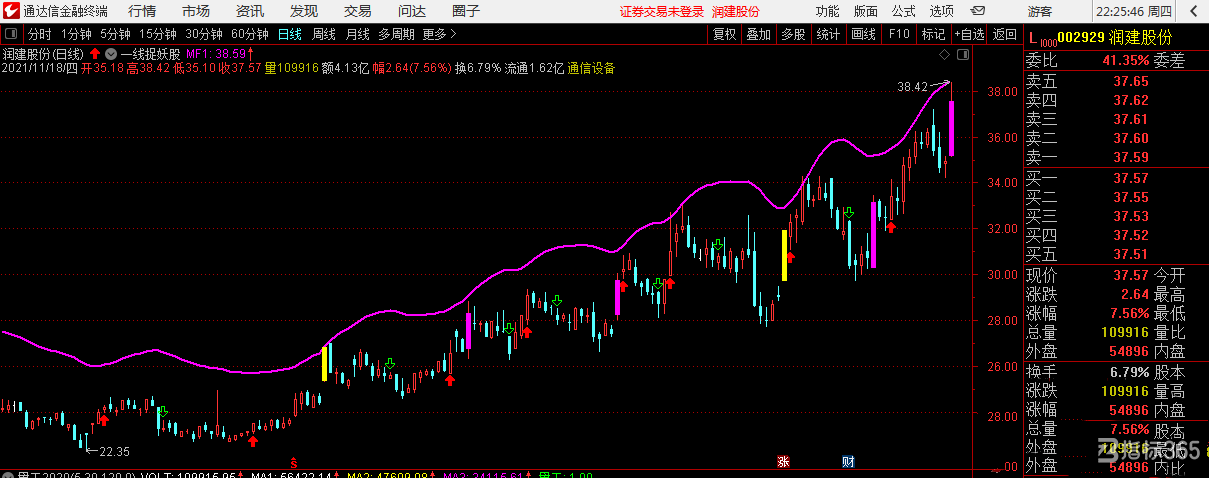Open the 选项 menu
The height and width of the screenshot is (478, 1209).
point(942,11)
